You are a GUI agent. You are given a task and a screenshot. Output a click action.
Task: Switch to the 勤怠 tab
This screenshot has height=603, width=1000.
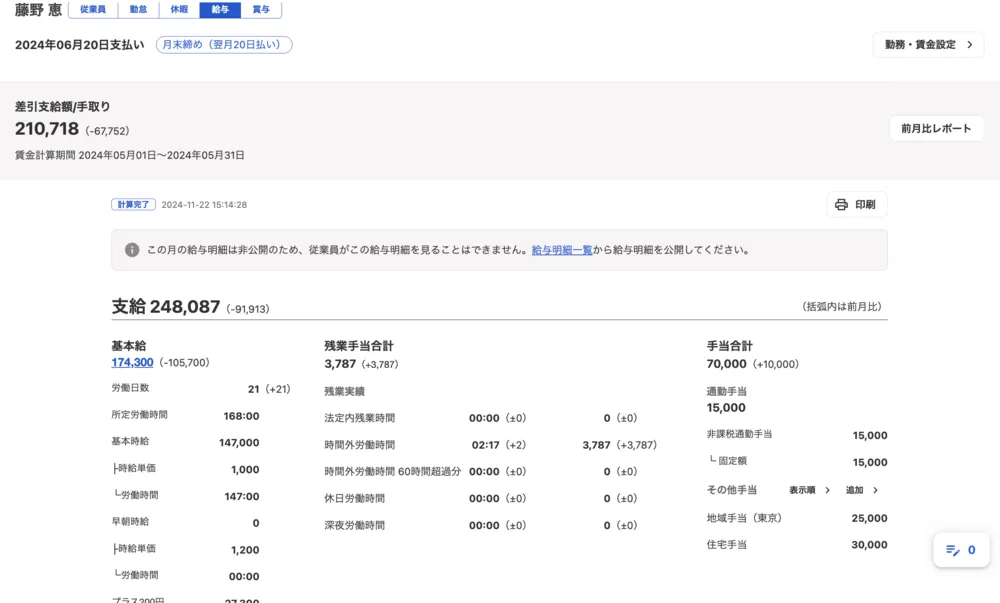pyautogui.click(x=138, y=10)
